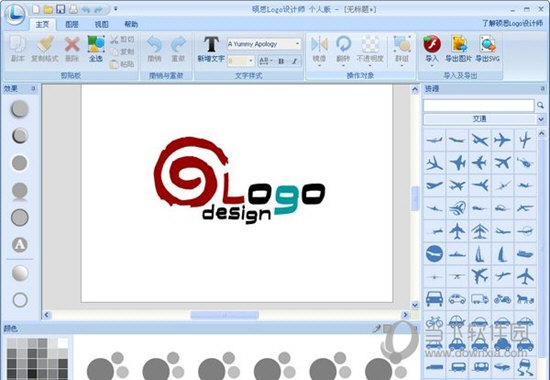The width and height of the screenshot is (550, 380).
Task: Expand the 群组 group options
Action: [x=402, y=66]
